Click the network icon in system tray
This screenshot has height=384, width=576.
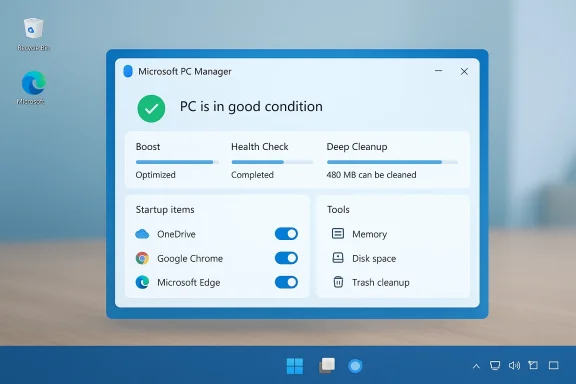point(495,365)
